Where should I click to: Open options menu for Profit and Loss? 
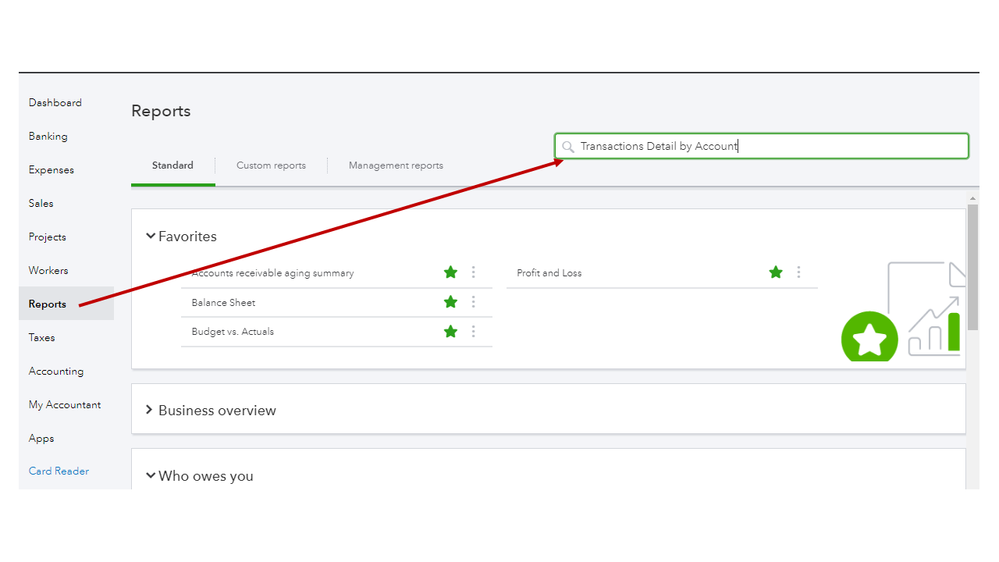tap(798, 272)
